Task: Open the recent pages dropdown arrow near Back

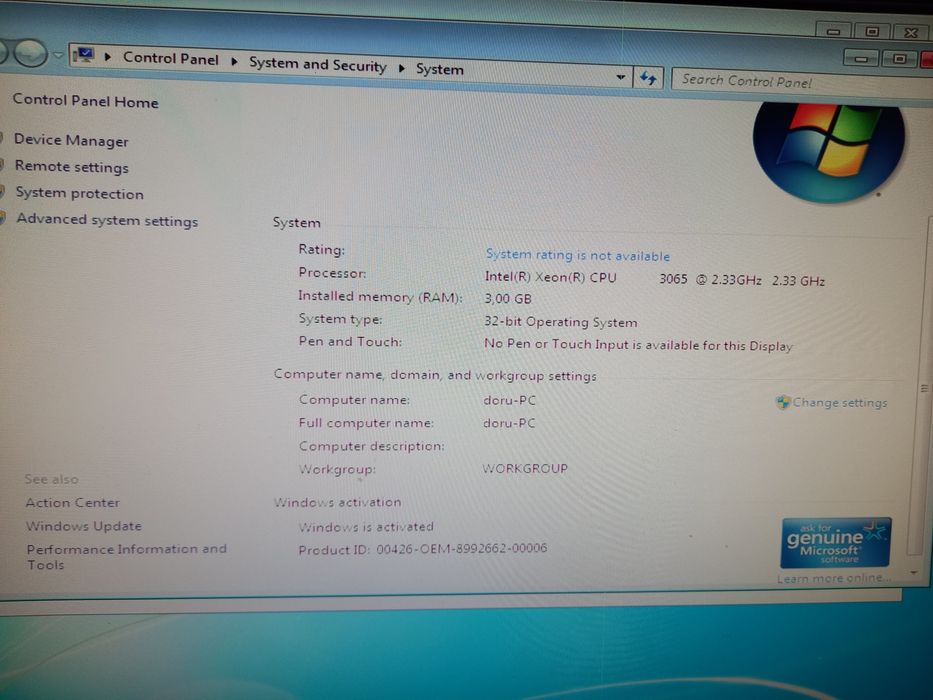Action: (x=58, y=55)
